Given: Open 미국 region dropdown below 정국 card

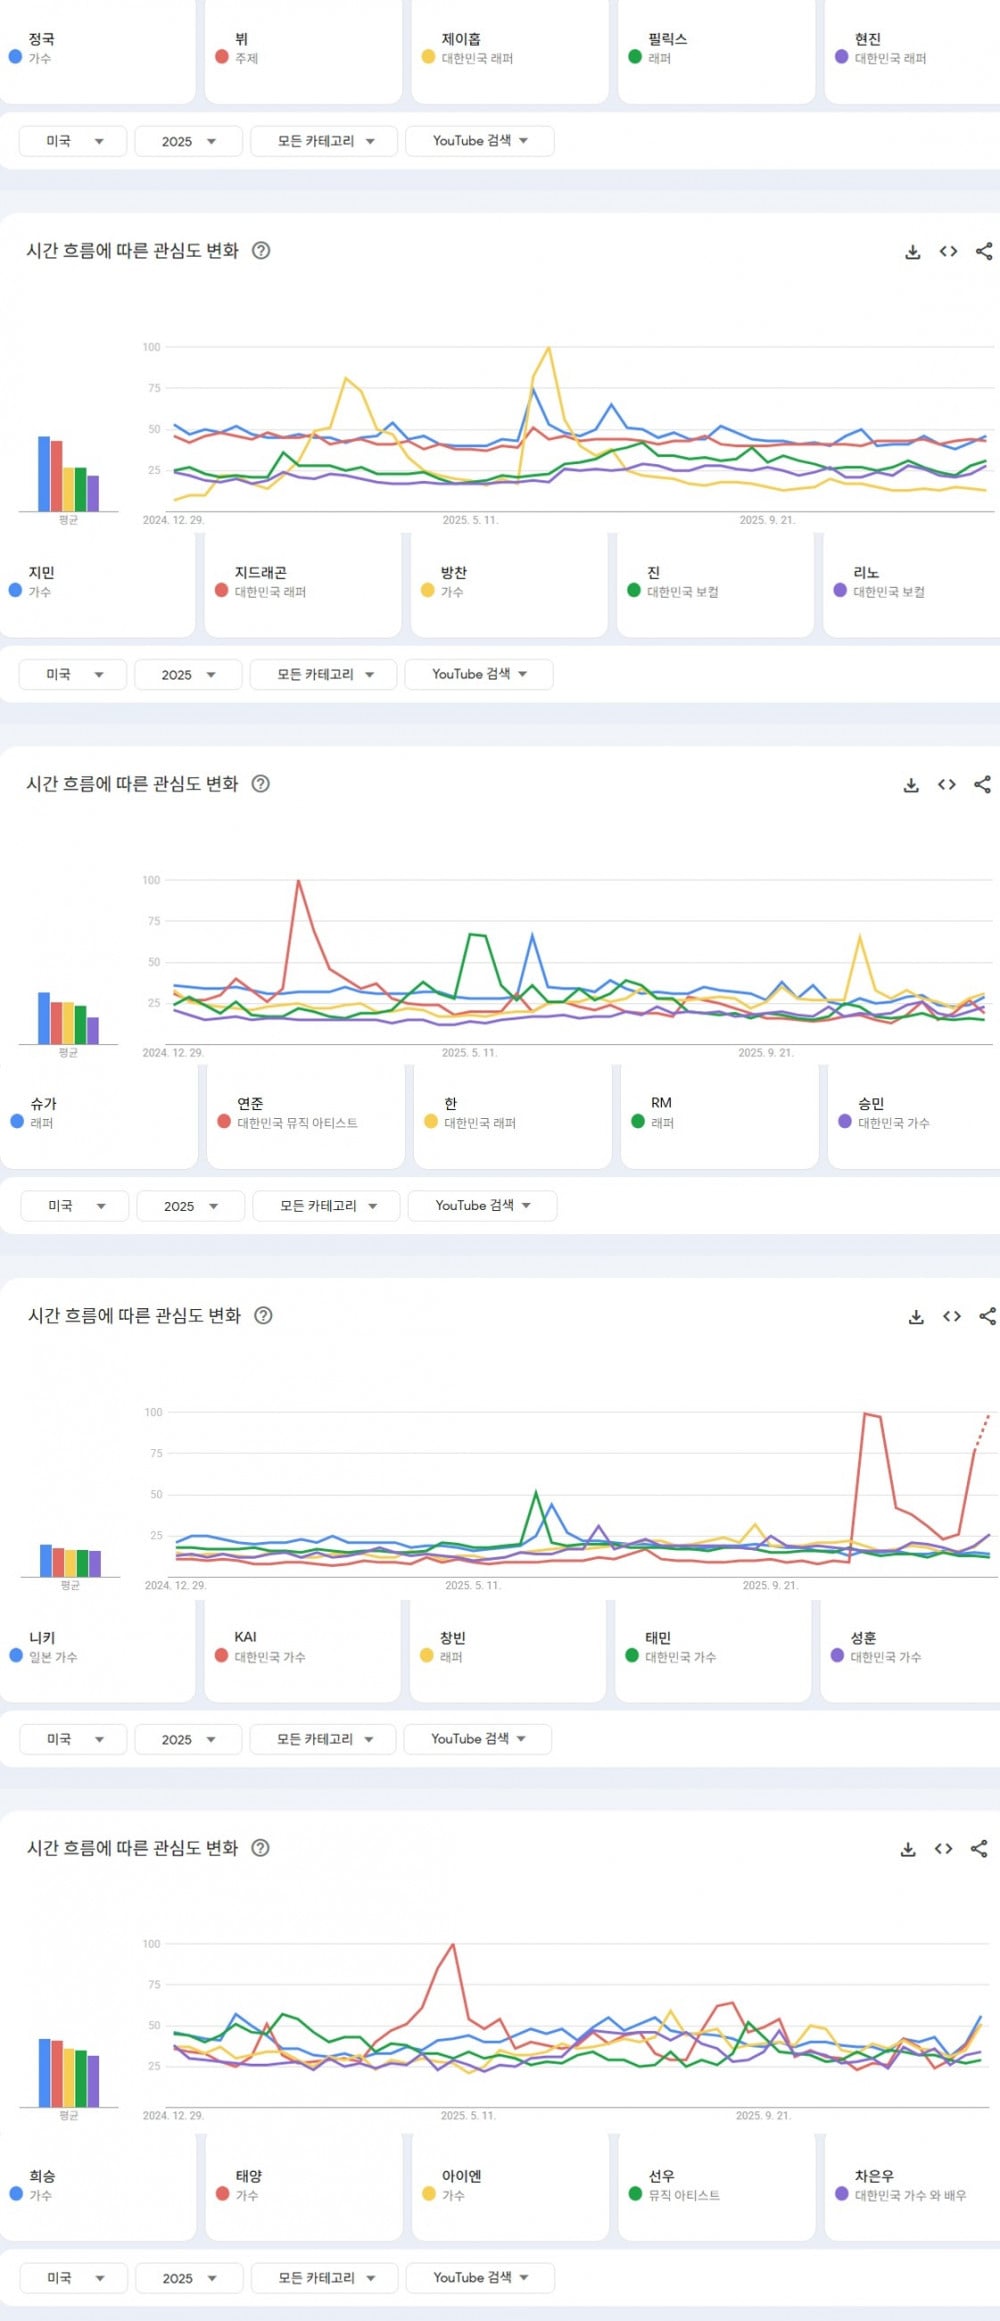Looking at the screenshot, I should coord(73,141).
